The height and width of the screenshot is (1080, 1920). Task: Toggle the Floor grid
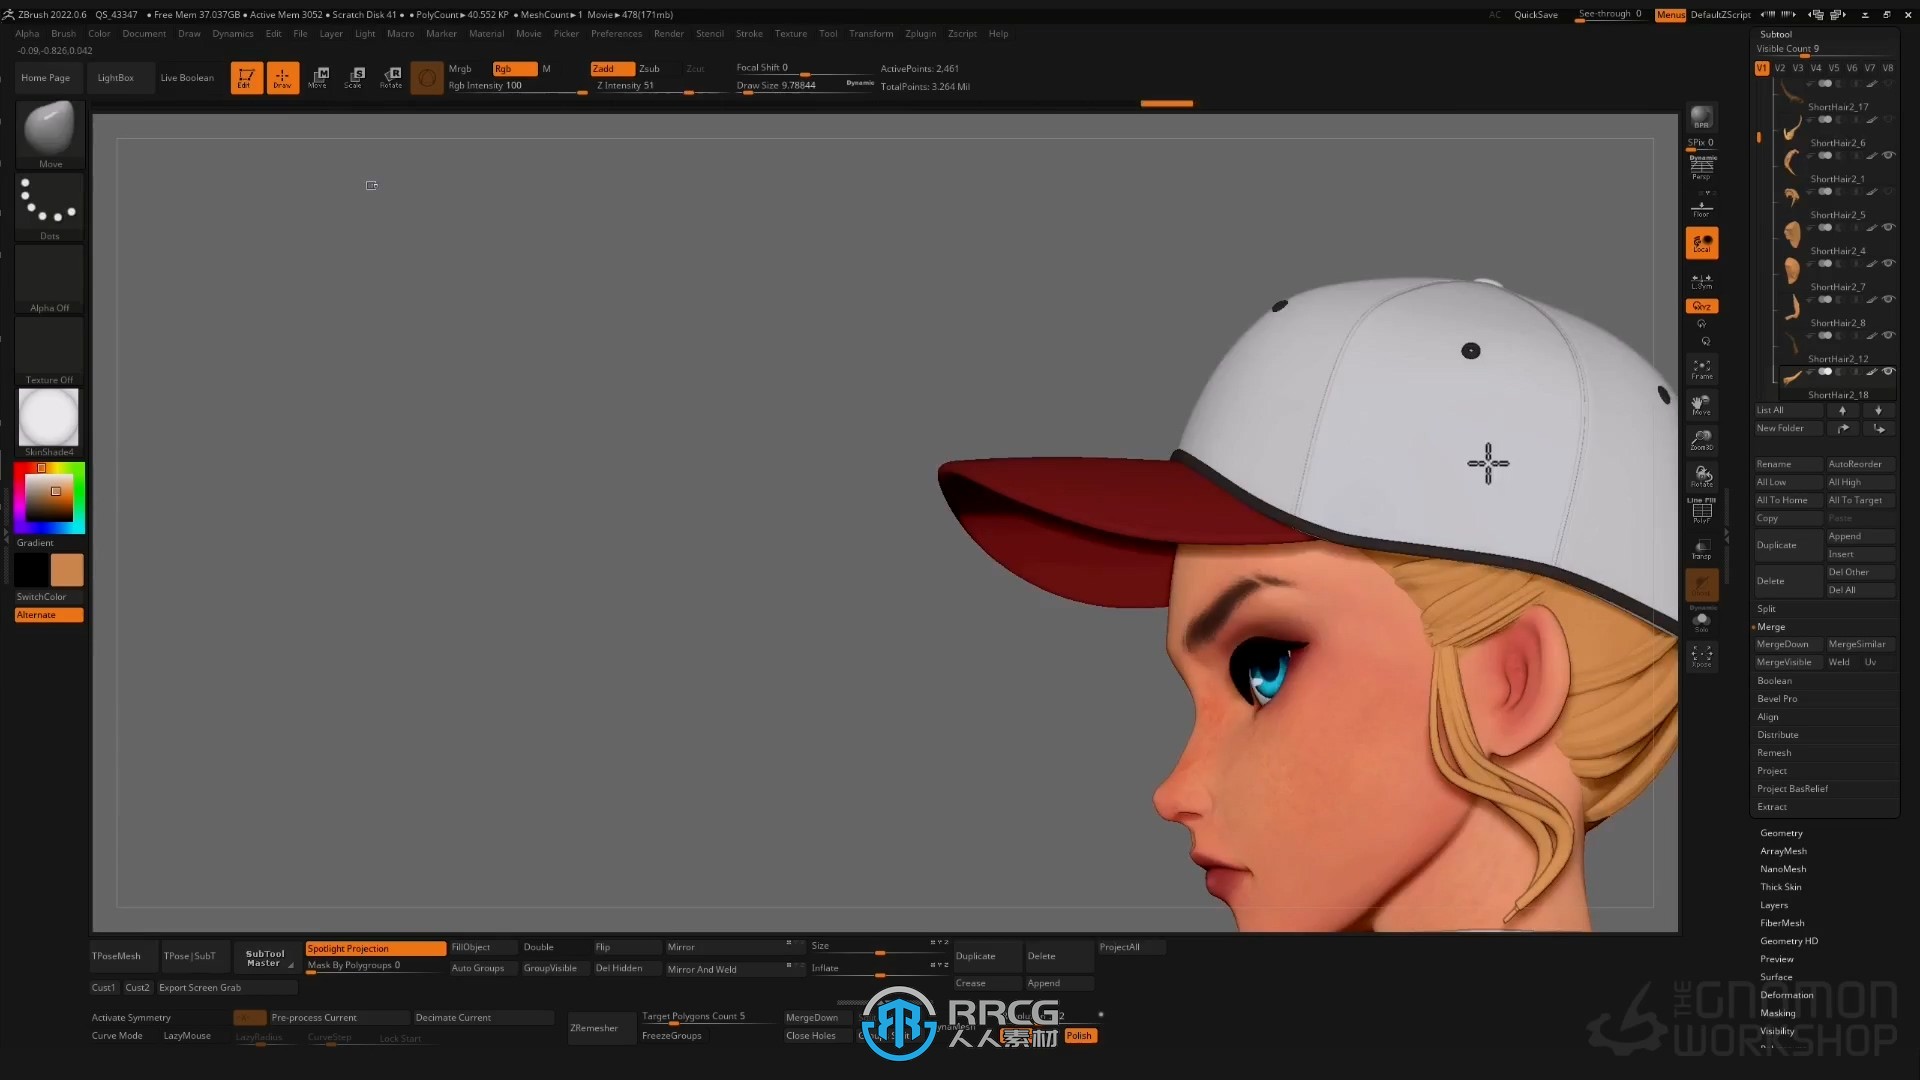(1701, 208)
